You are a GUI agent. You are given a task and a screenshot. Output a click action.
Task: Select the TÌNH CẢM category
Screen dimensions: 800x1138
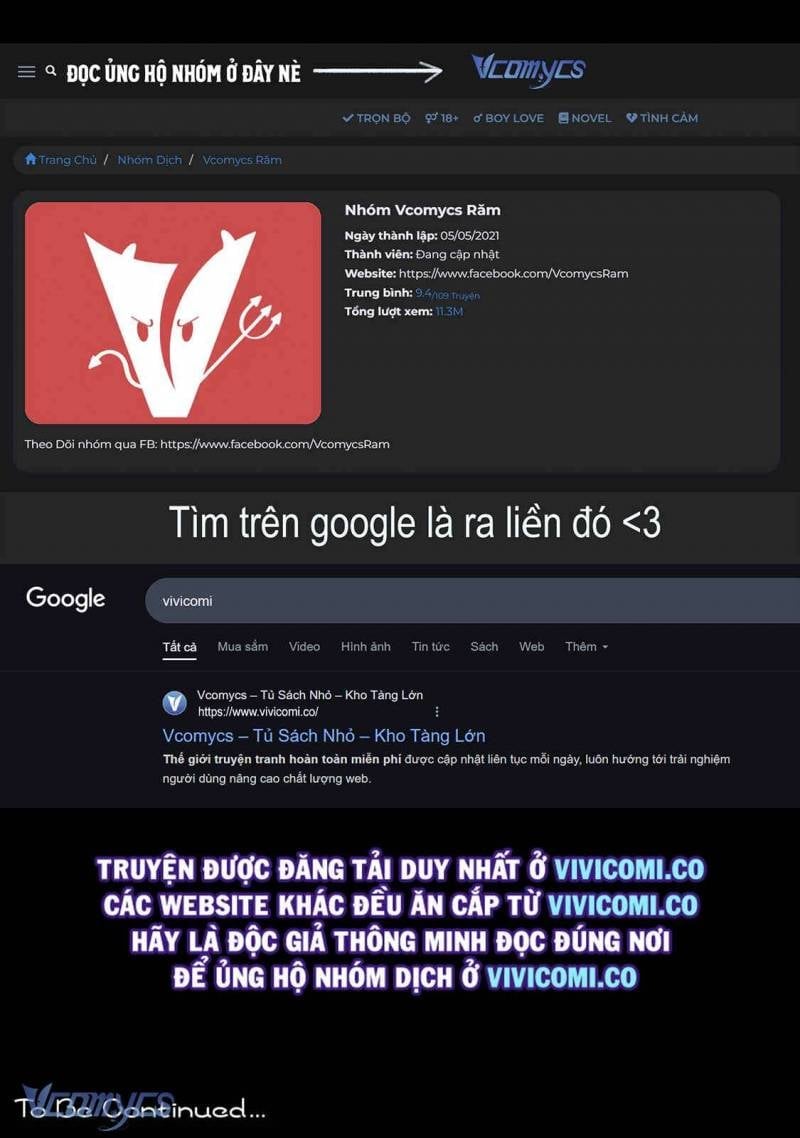pyautogui.click(x=662, y=118)
